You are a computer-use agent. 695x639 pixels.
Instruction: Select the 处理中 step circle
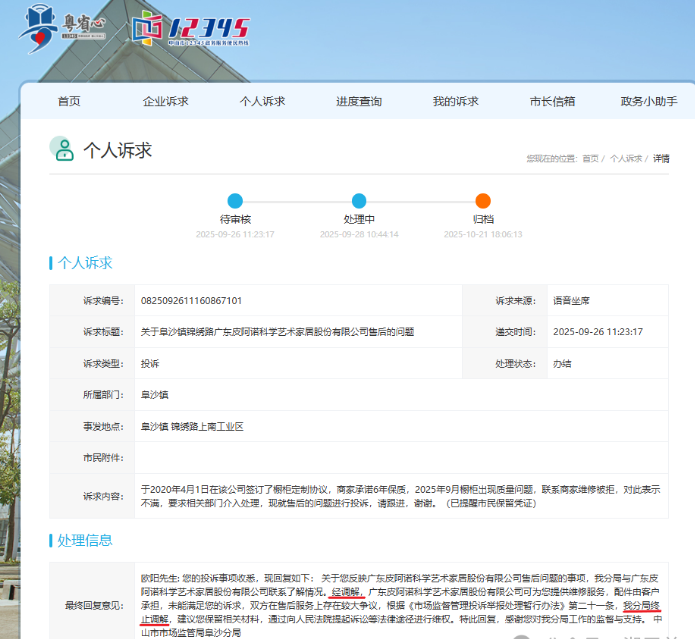coord(359,200)
